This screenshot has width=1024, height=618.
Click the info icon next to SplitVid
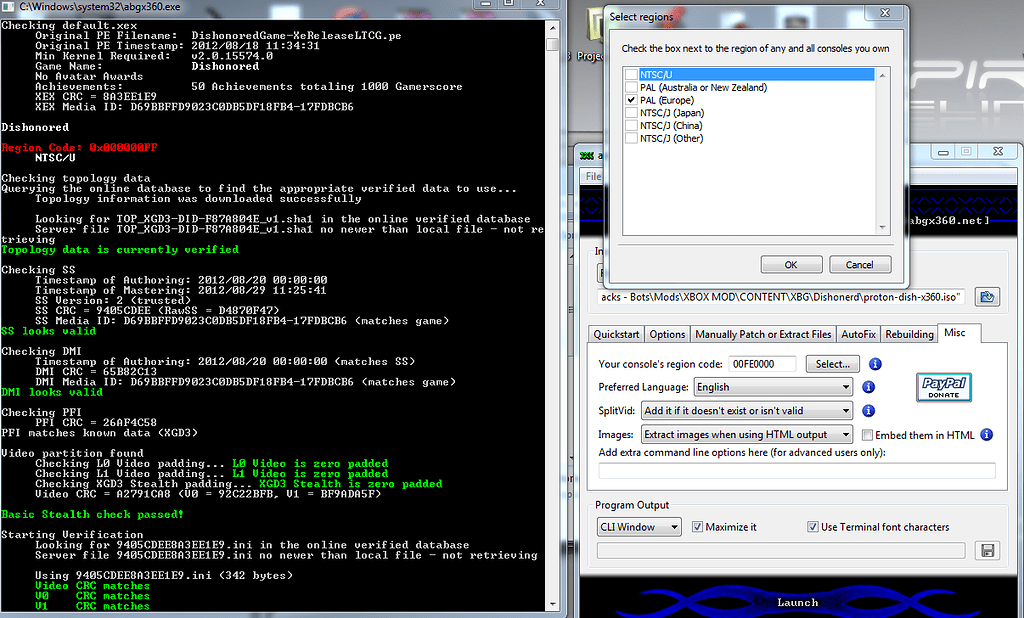868,410
